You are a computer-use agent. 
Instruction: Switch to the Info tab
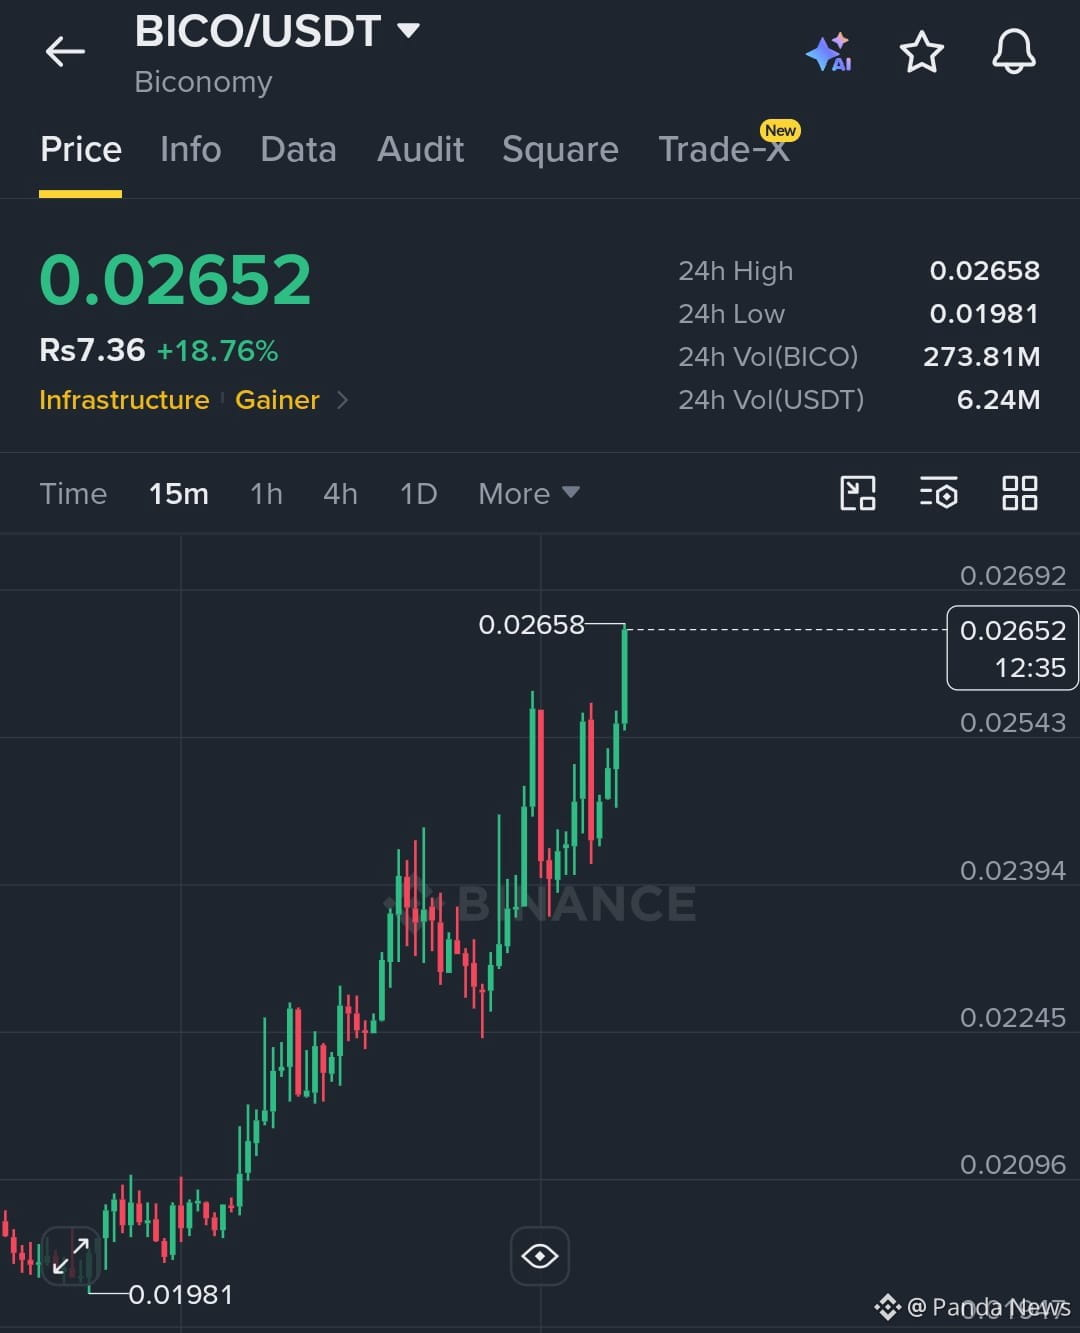tap(190, 150)
